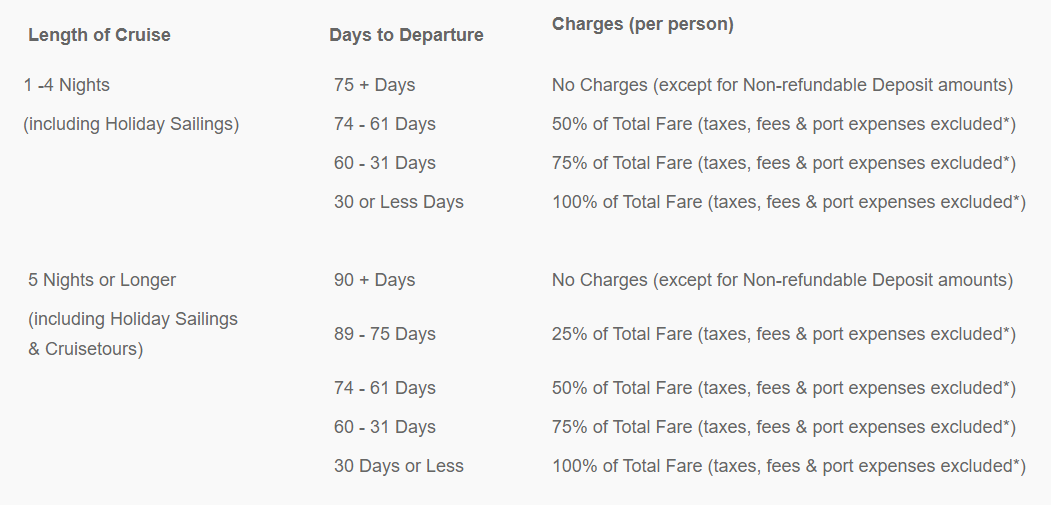
Task: Click the 90 + Days cell
Action: [x=375, y=280]
